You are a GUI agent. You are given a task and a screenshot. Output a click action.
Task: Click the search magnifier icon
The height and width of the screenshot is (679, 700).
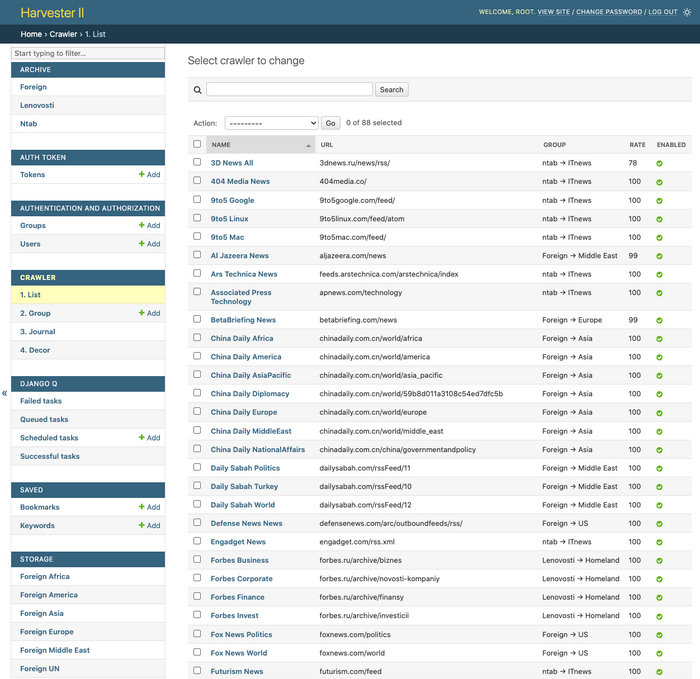(x=197, y=90)
